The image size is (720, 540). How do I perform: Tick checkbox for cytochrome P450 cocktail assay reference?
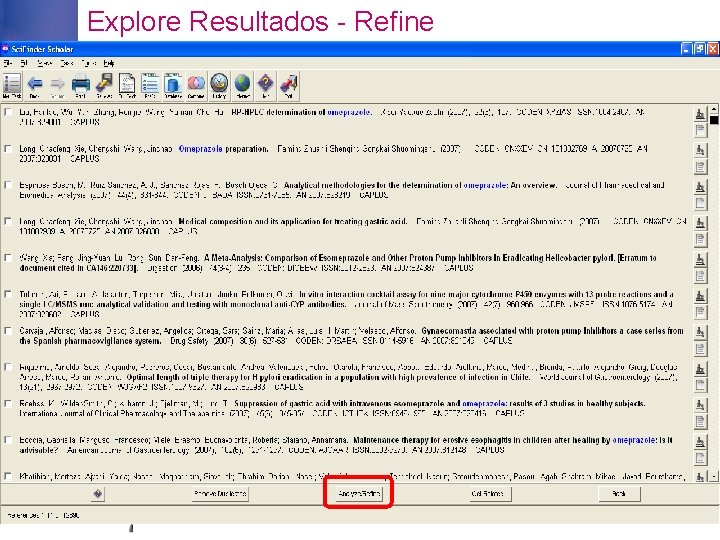point(8,294)
